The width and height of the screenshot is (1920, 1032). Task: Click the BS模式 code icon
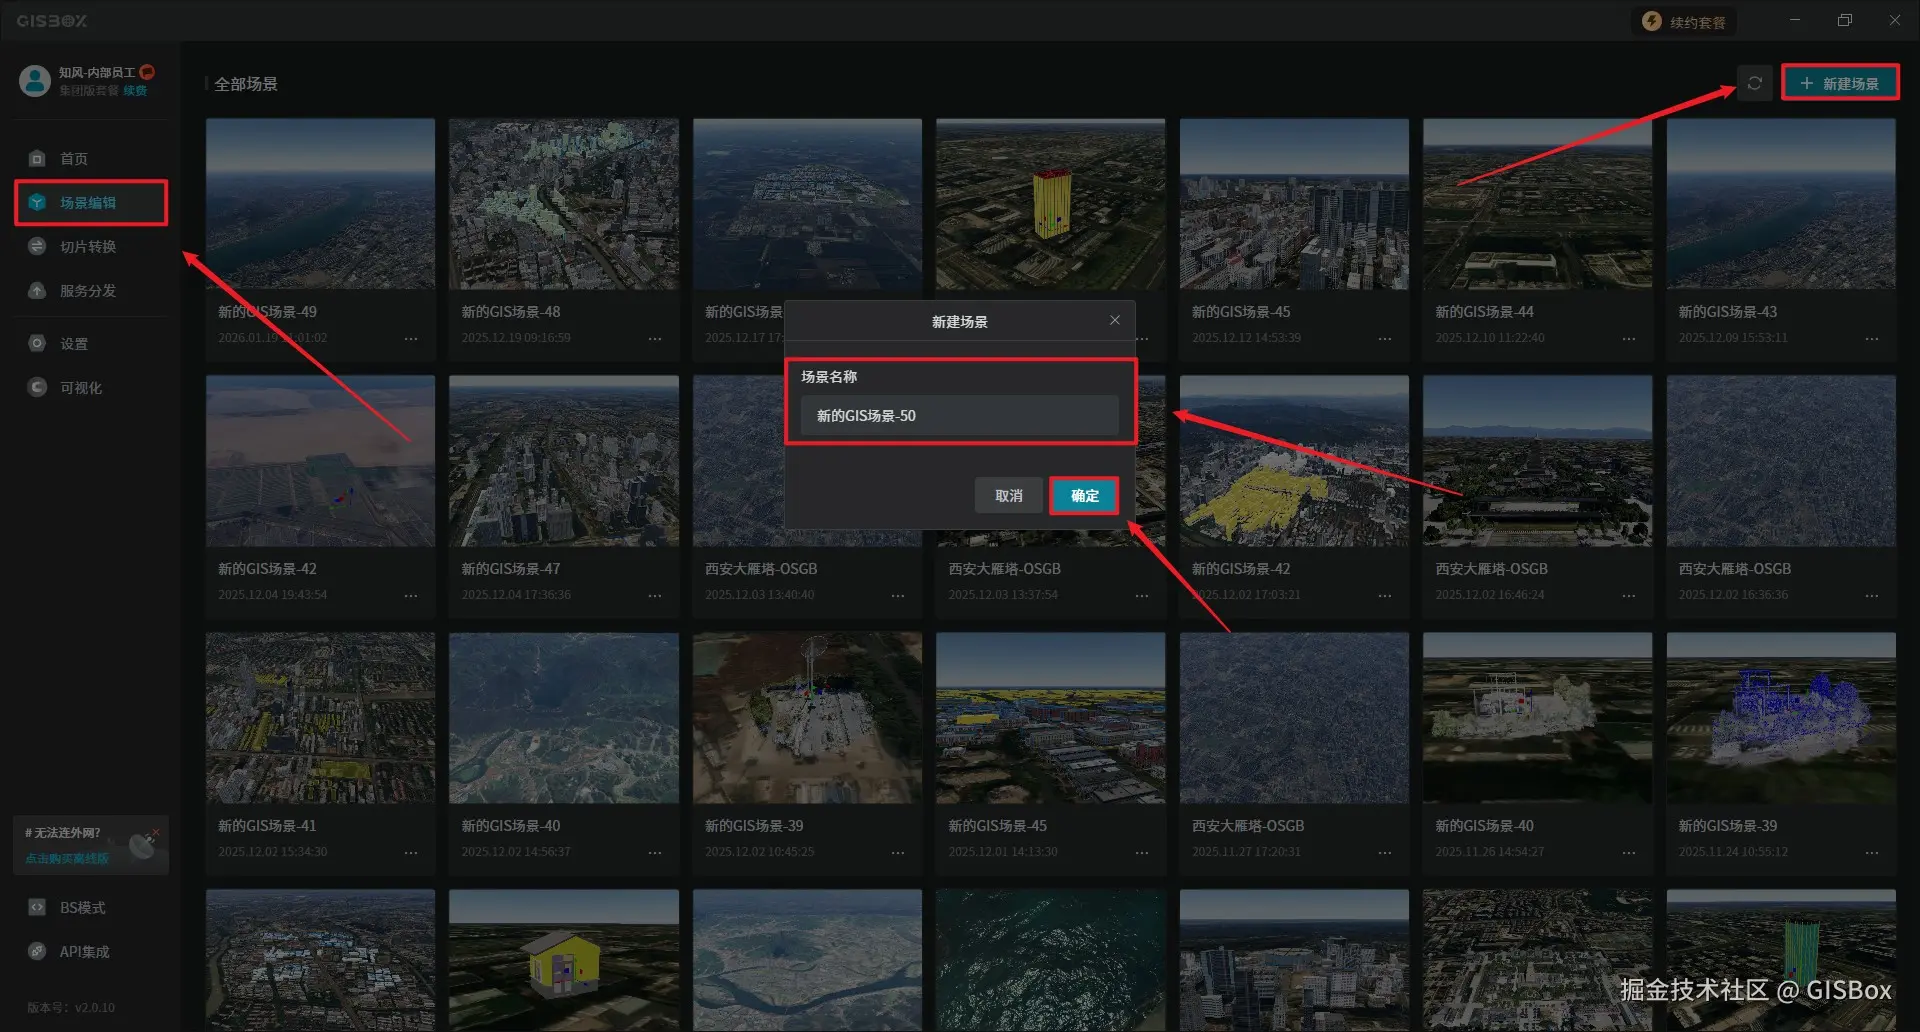(37, 907)
